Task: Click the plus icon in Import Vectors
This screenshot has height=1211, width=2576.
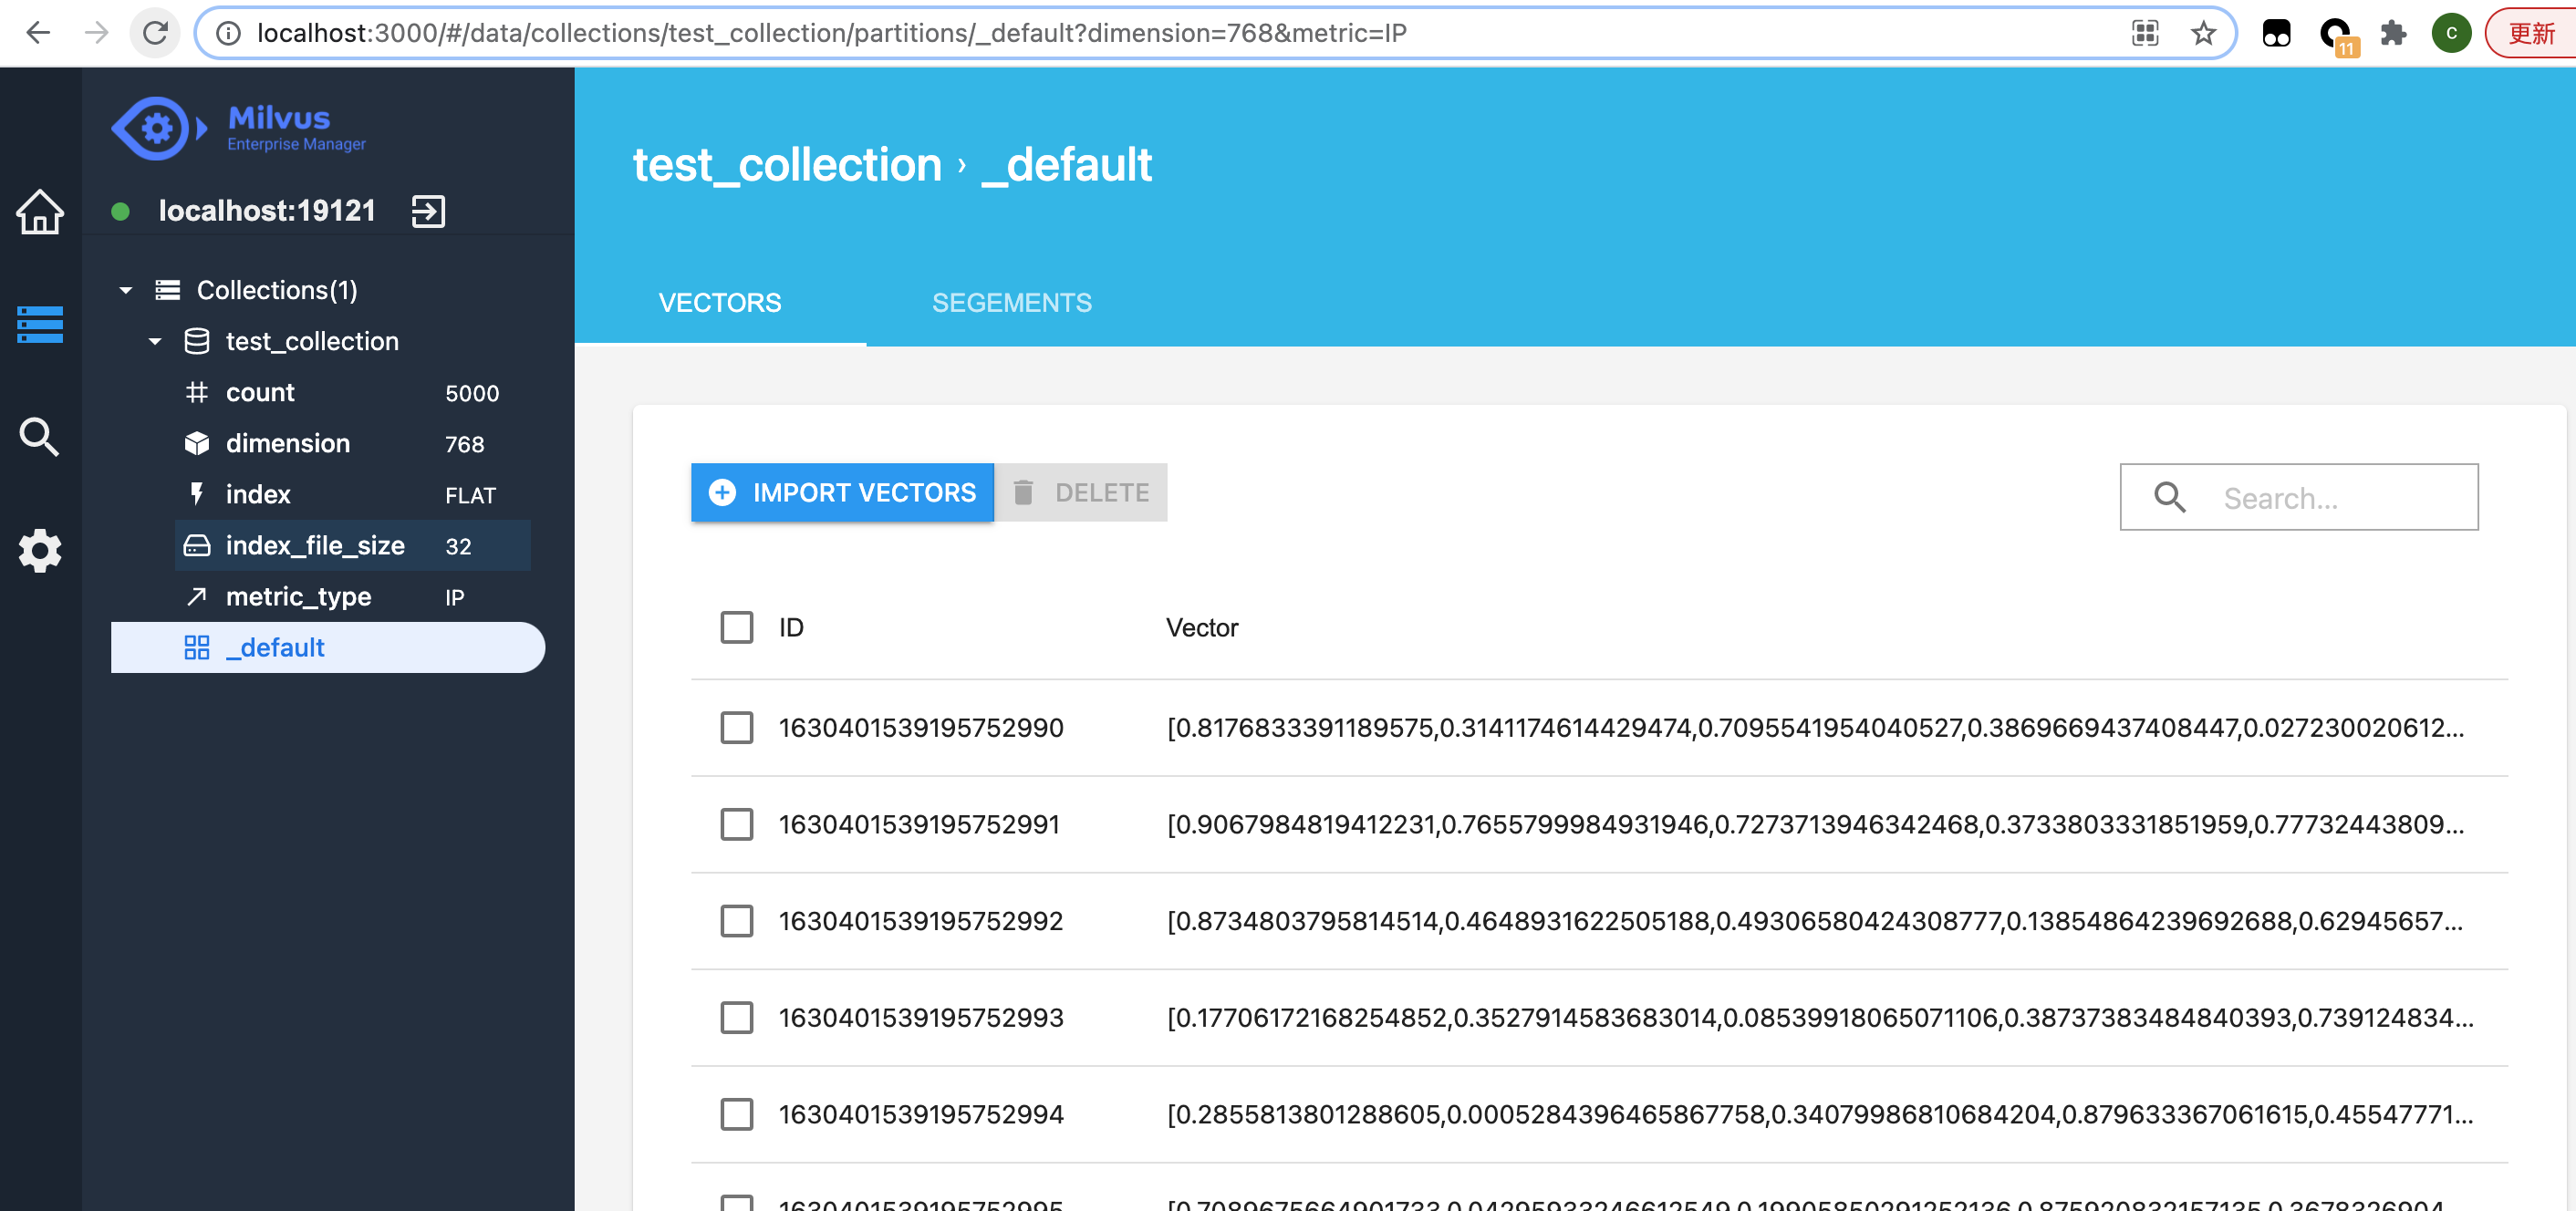Action: pyautogui.click(x=722, y=492)
